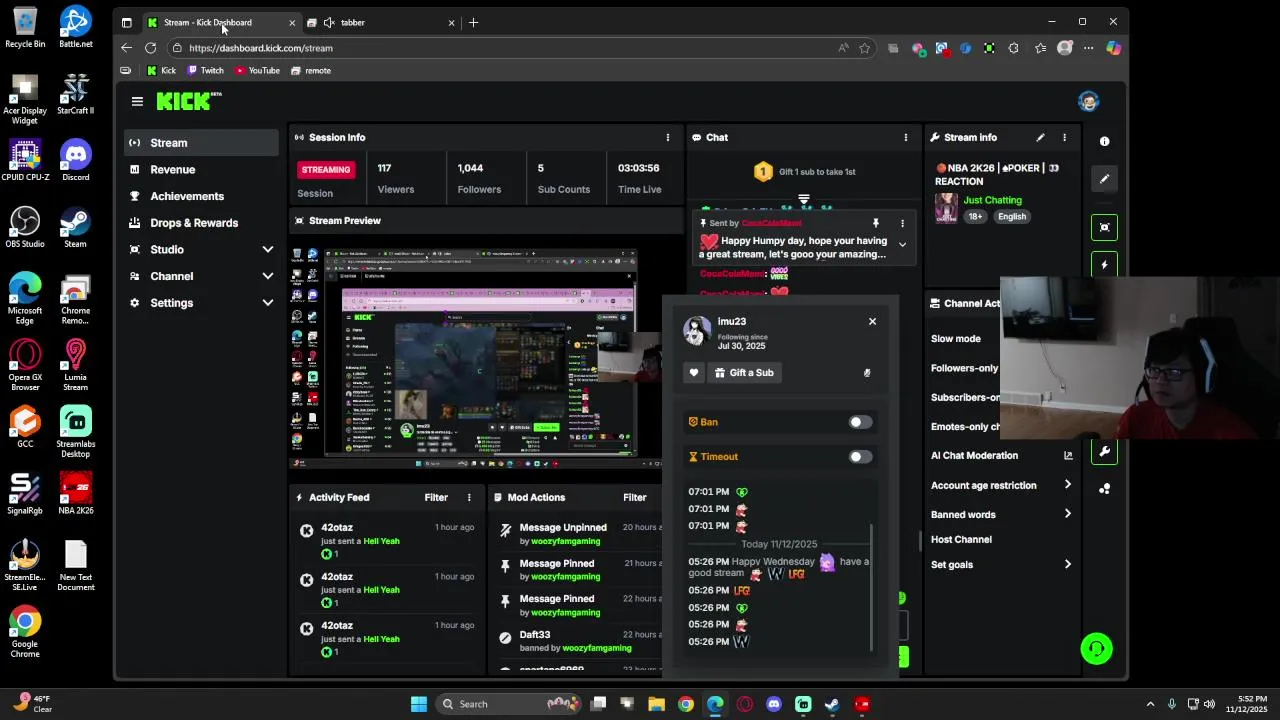Select Stream in the sidebar
Screen dimensions: 1280x720
tap(201, 143)
